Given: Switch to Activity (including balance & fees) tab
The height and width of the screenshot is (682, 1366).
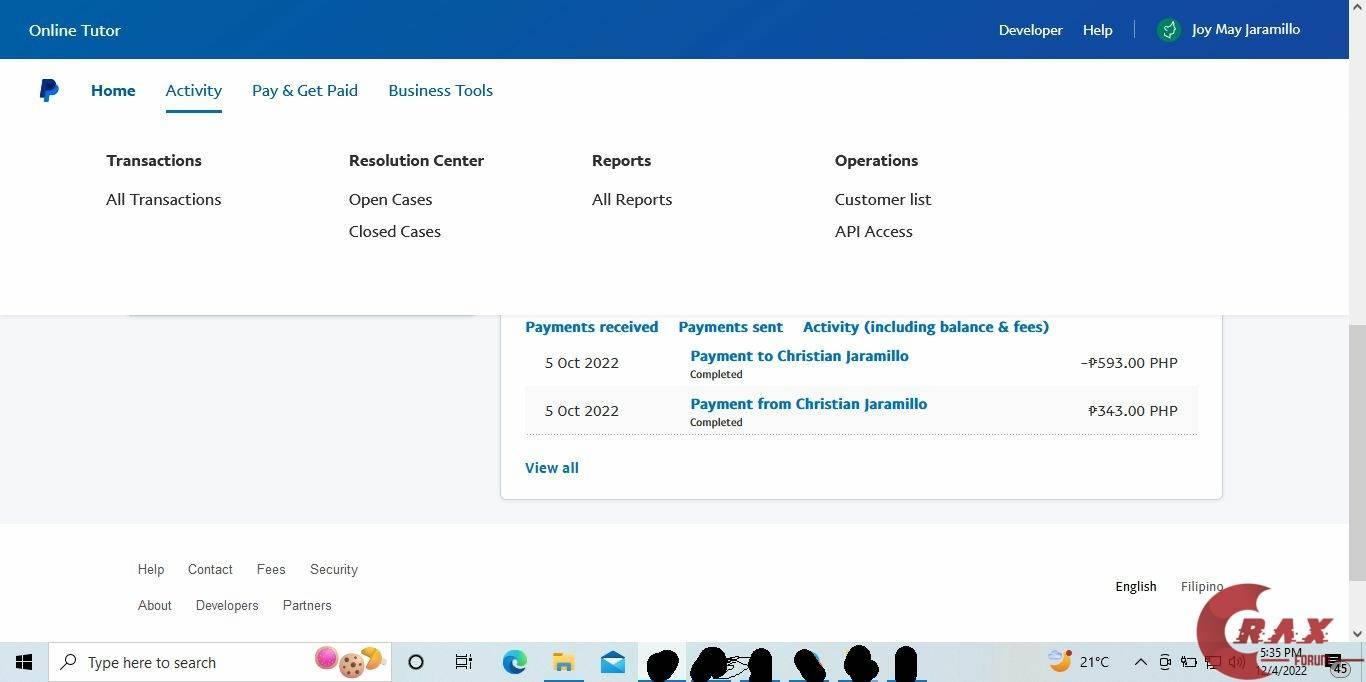Looking at the screenshot, I should click(926, 327).
